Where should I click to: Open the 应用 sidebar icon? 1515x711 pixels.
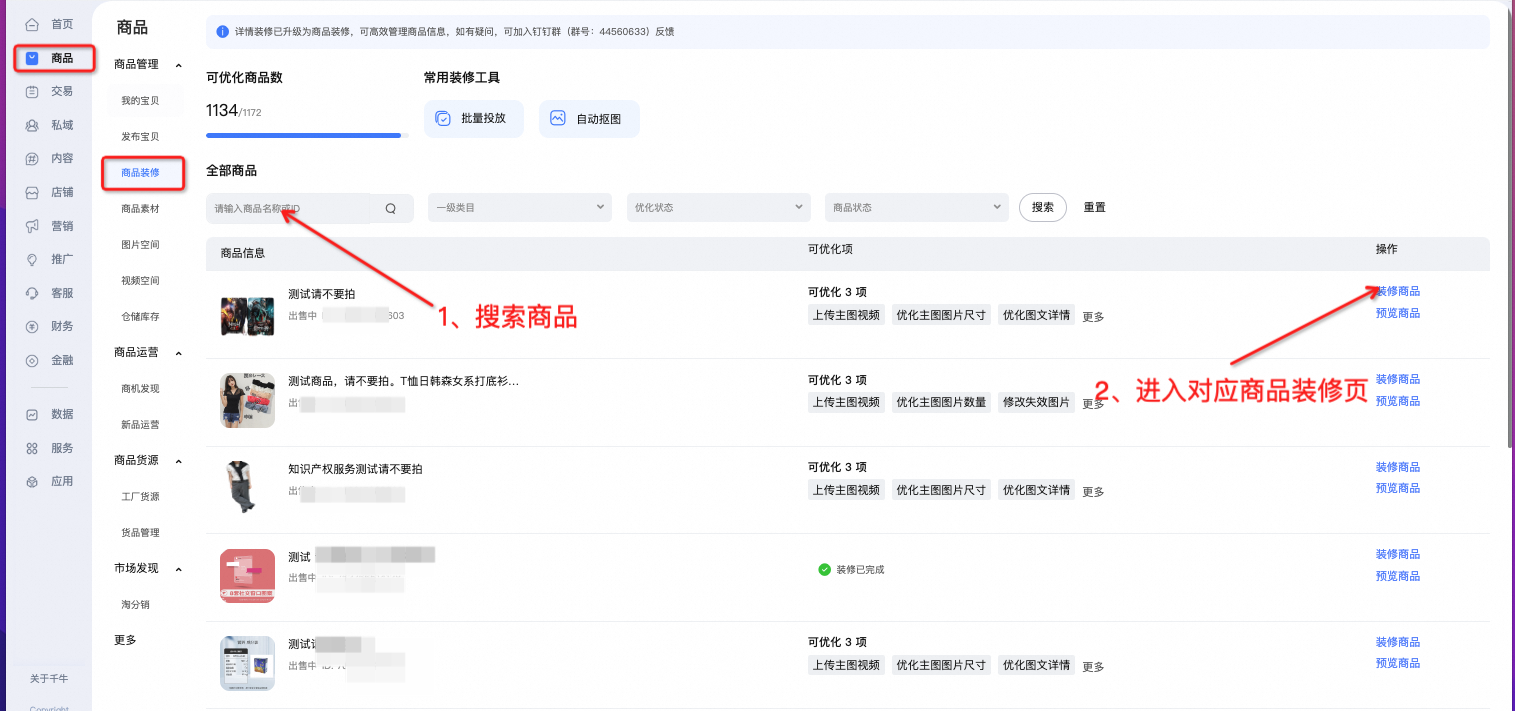coord(32,481)
